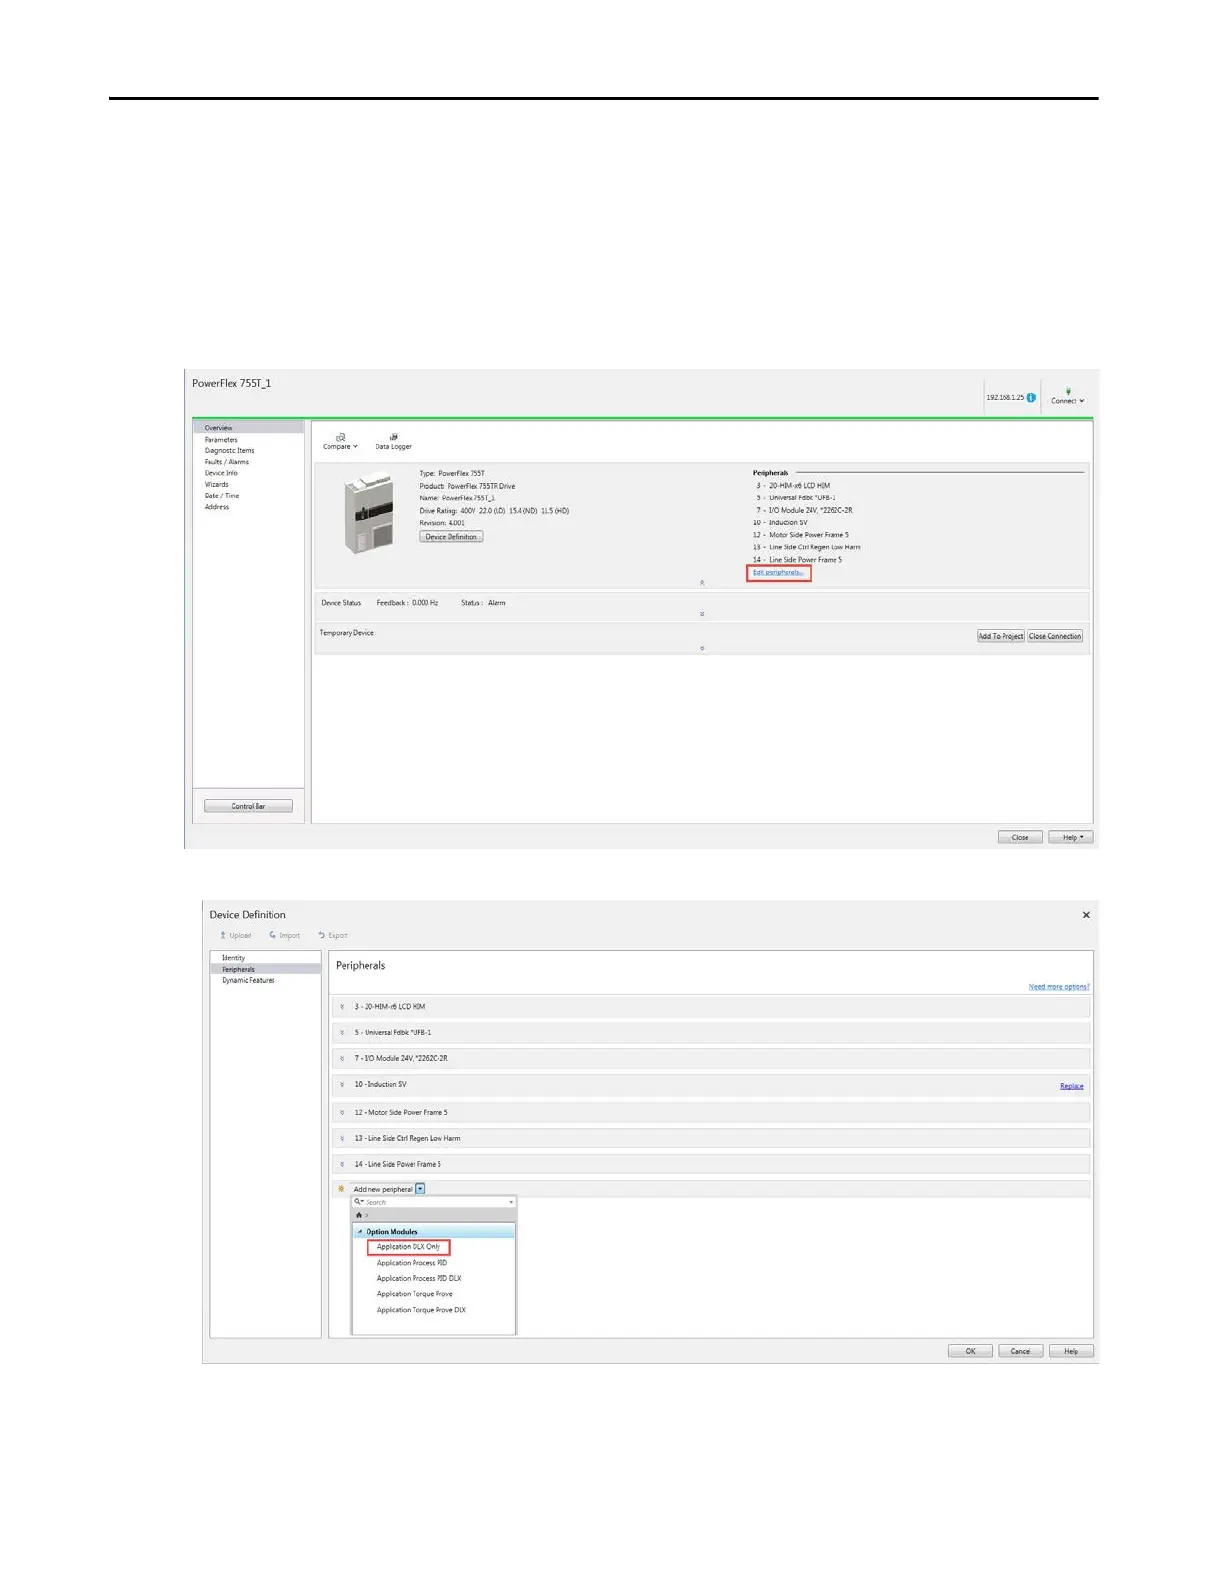Click Replace link on 10 - Induction SV row
The width and height of the screenshot is (1224, 1584).
pyautogui.click(x=1072, y=1086)
